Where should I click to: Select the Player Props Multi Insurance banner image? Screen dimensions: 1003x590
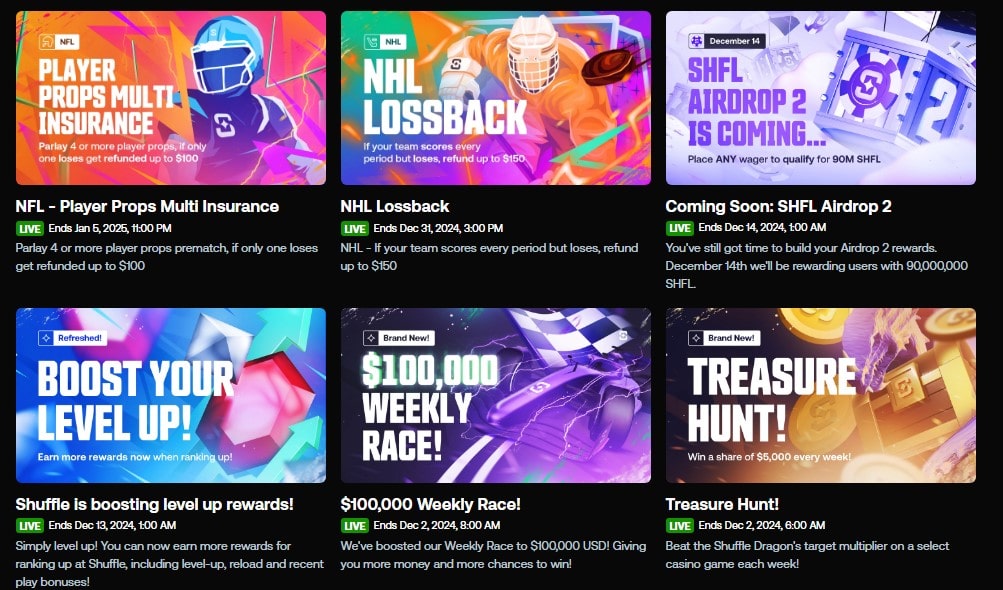[171, 98]
